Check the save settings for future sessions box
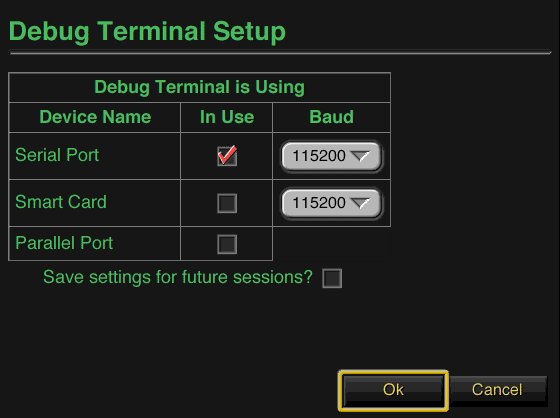The height and width of the screenshot is (418, 560). (x=332, y=278)
